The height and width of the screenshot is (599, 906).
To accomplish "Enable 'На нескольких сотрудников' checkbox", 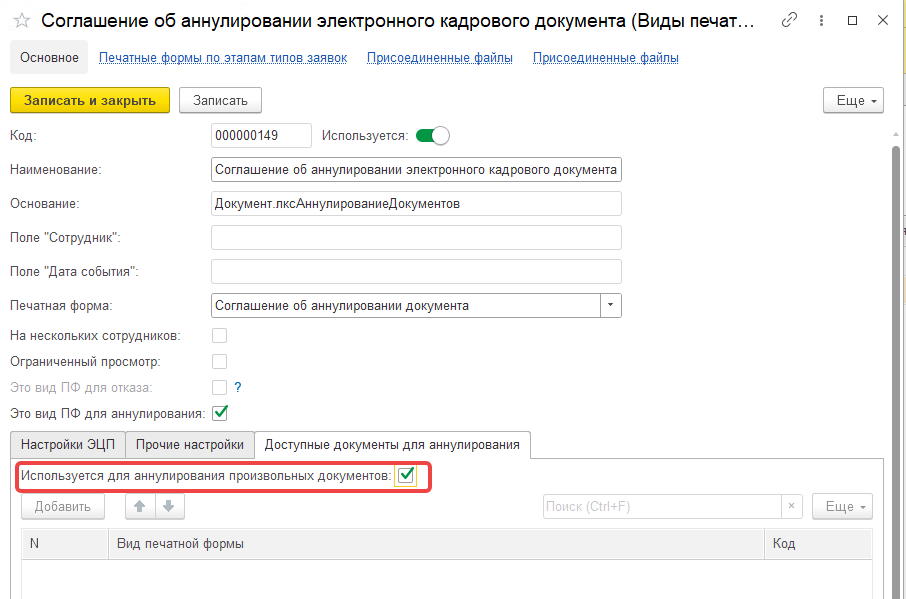I will click(220, 336).
